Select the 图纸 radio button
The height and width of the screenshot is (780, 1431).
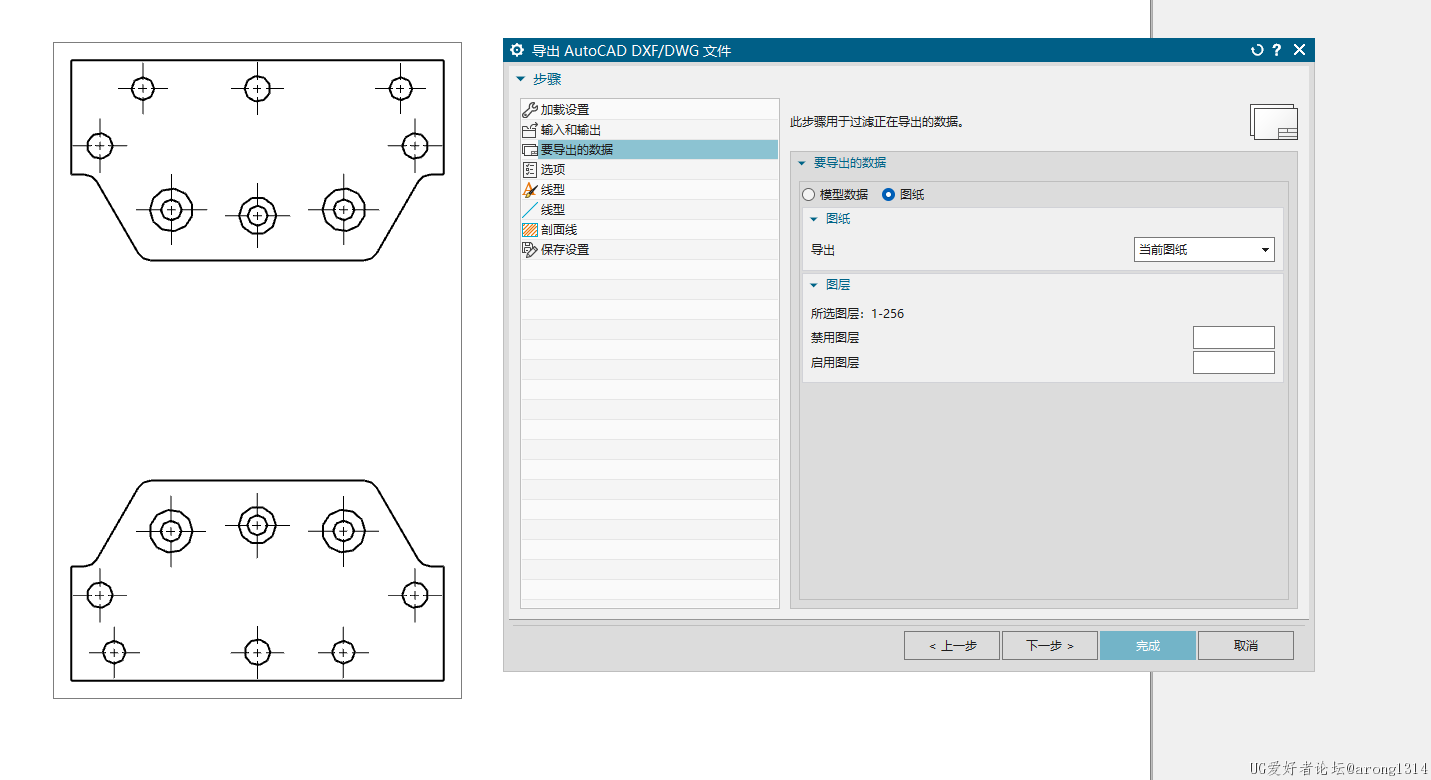(x=888, y=195)
